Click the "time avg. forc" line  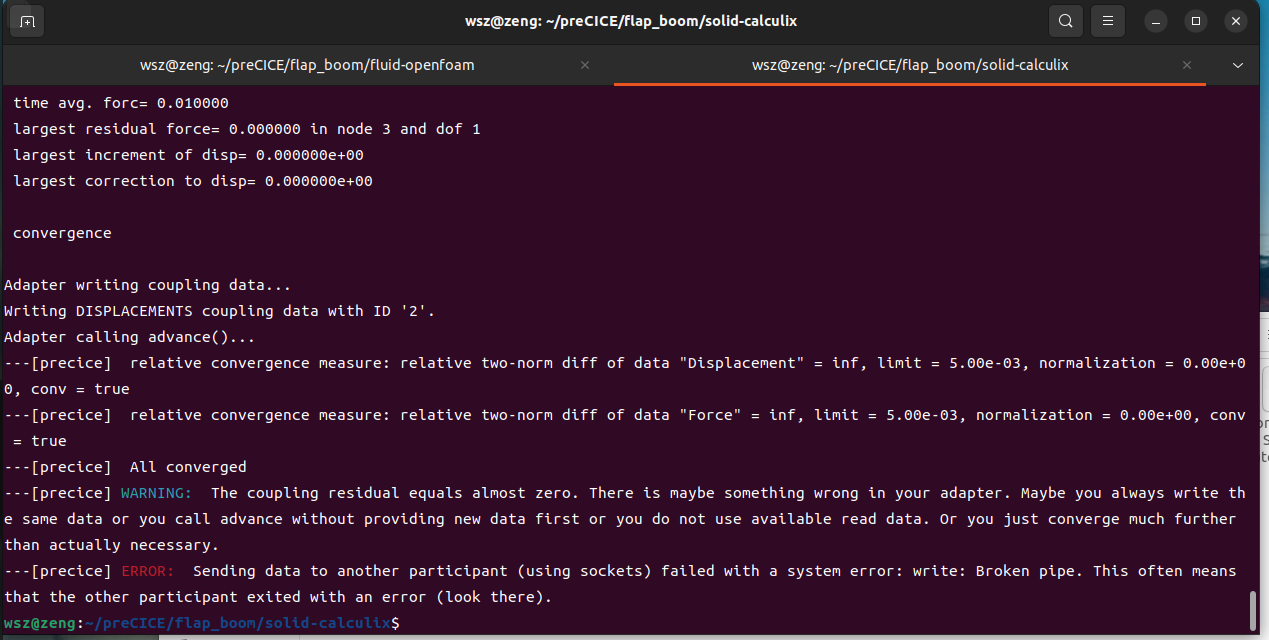tap(121, 103)
